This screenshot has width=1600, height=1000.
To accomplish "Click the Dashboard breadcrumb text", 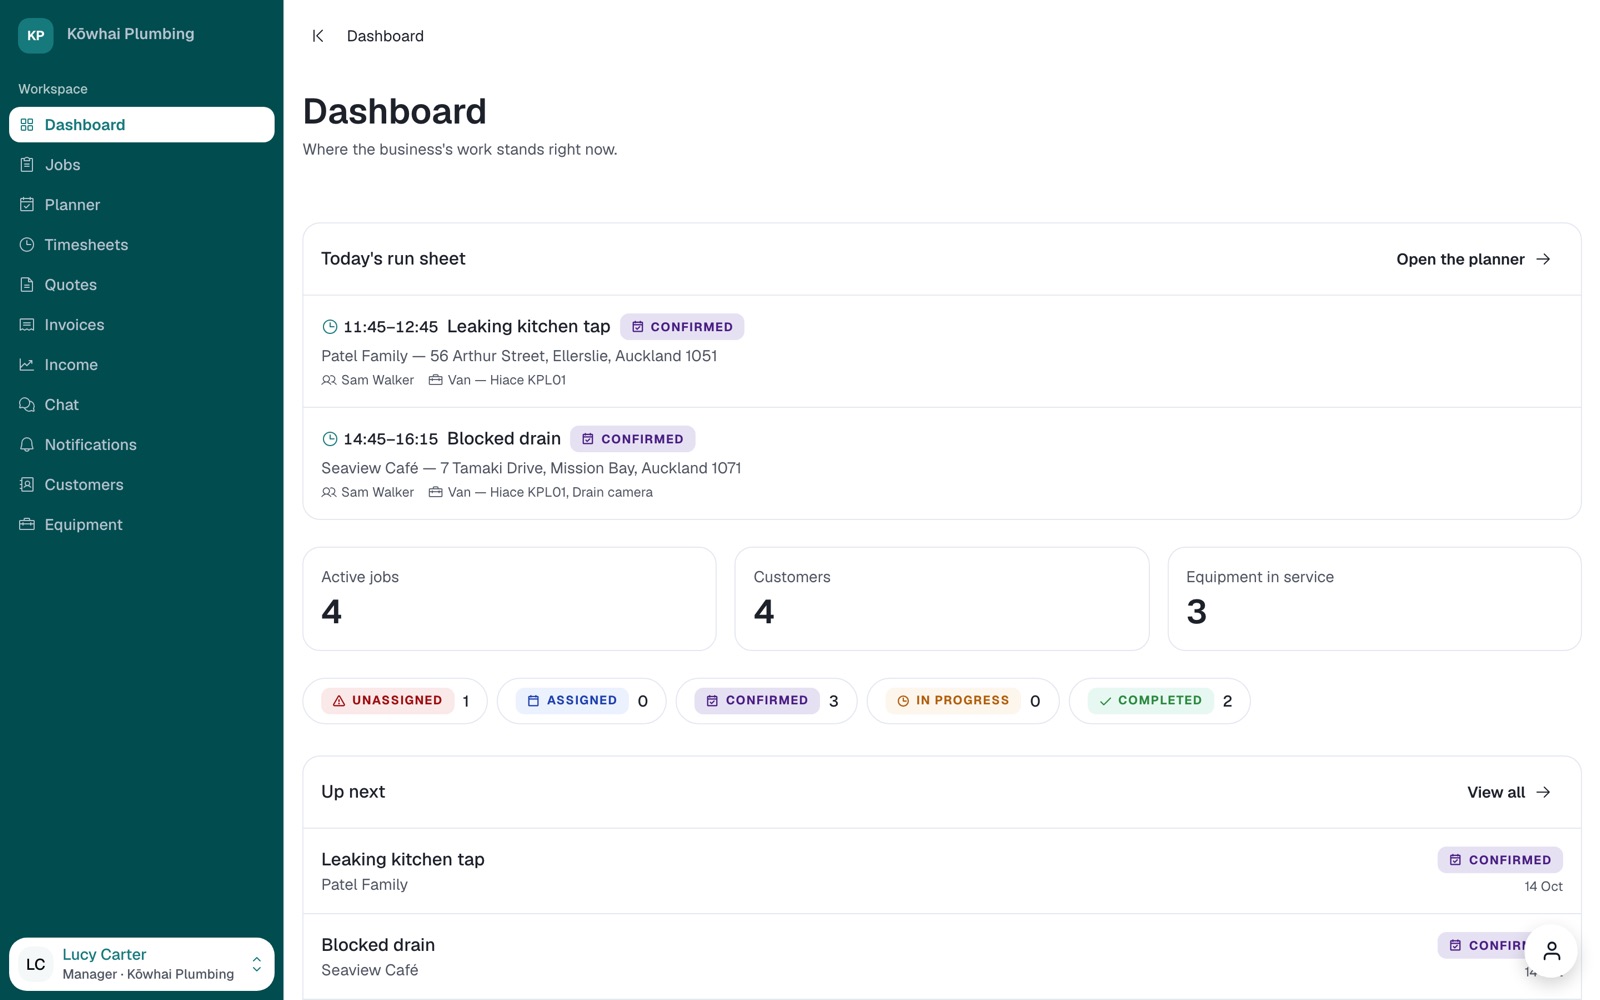I will click(x=385, y=36).
